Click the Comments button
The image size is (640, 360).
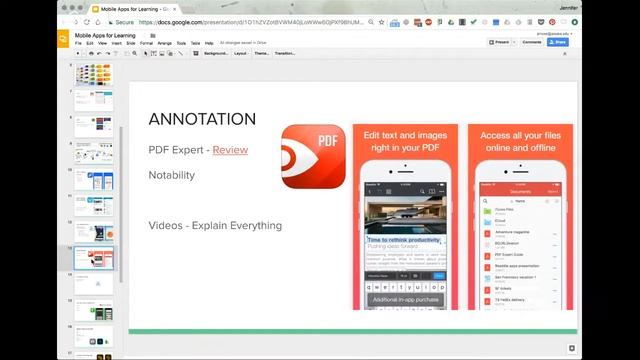(532, 42)
